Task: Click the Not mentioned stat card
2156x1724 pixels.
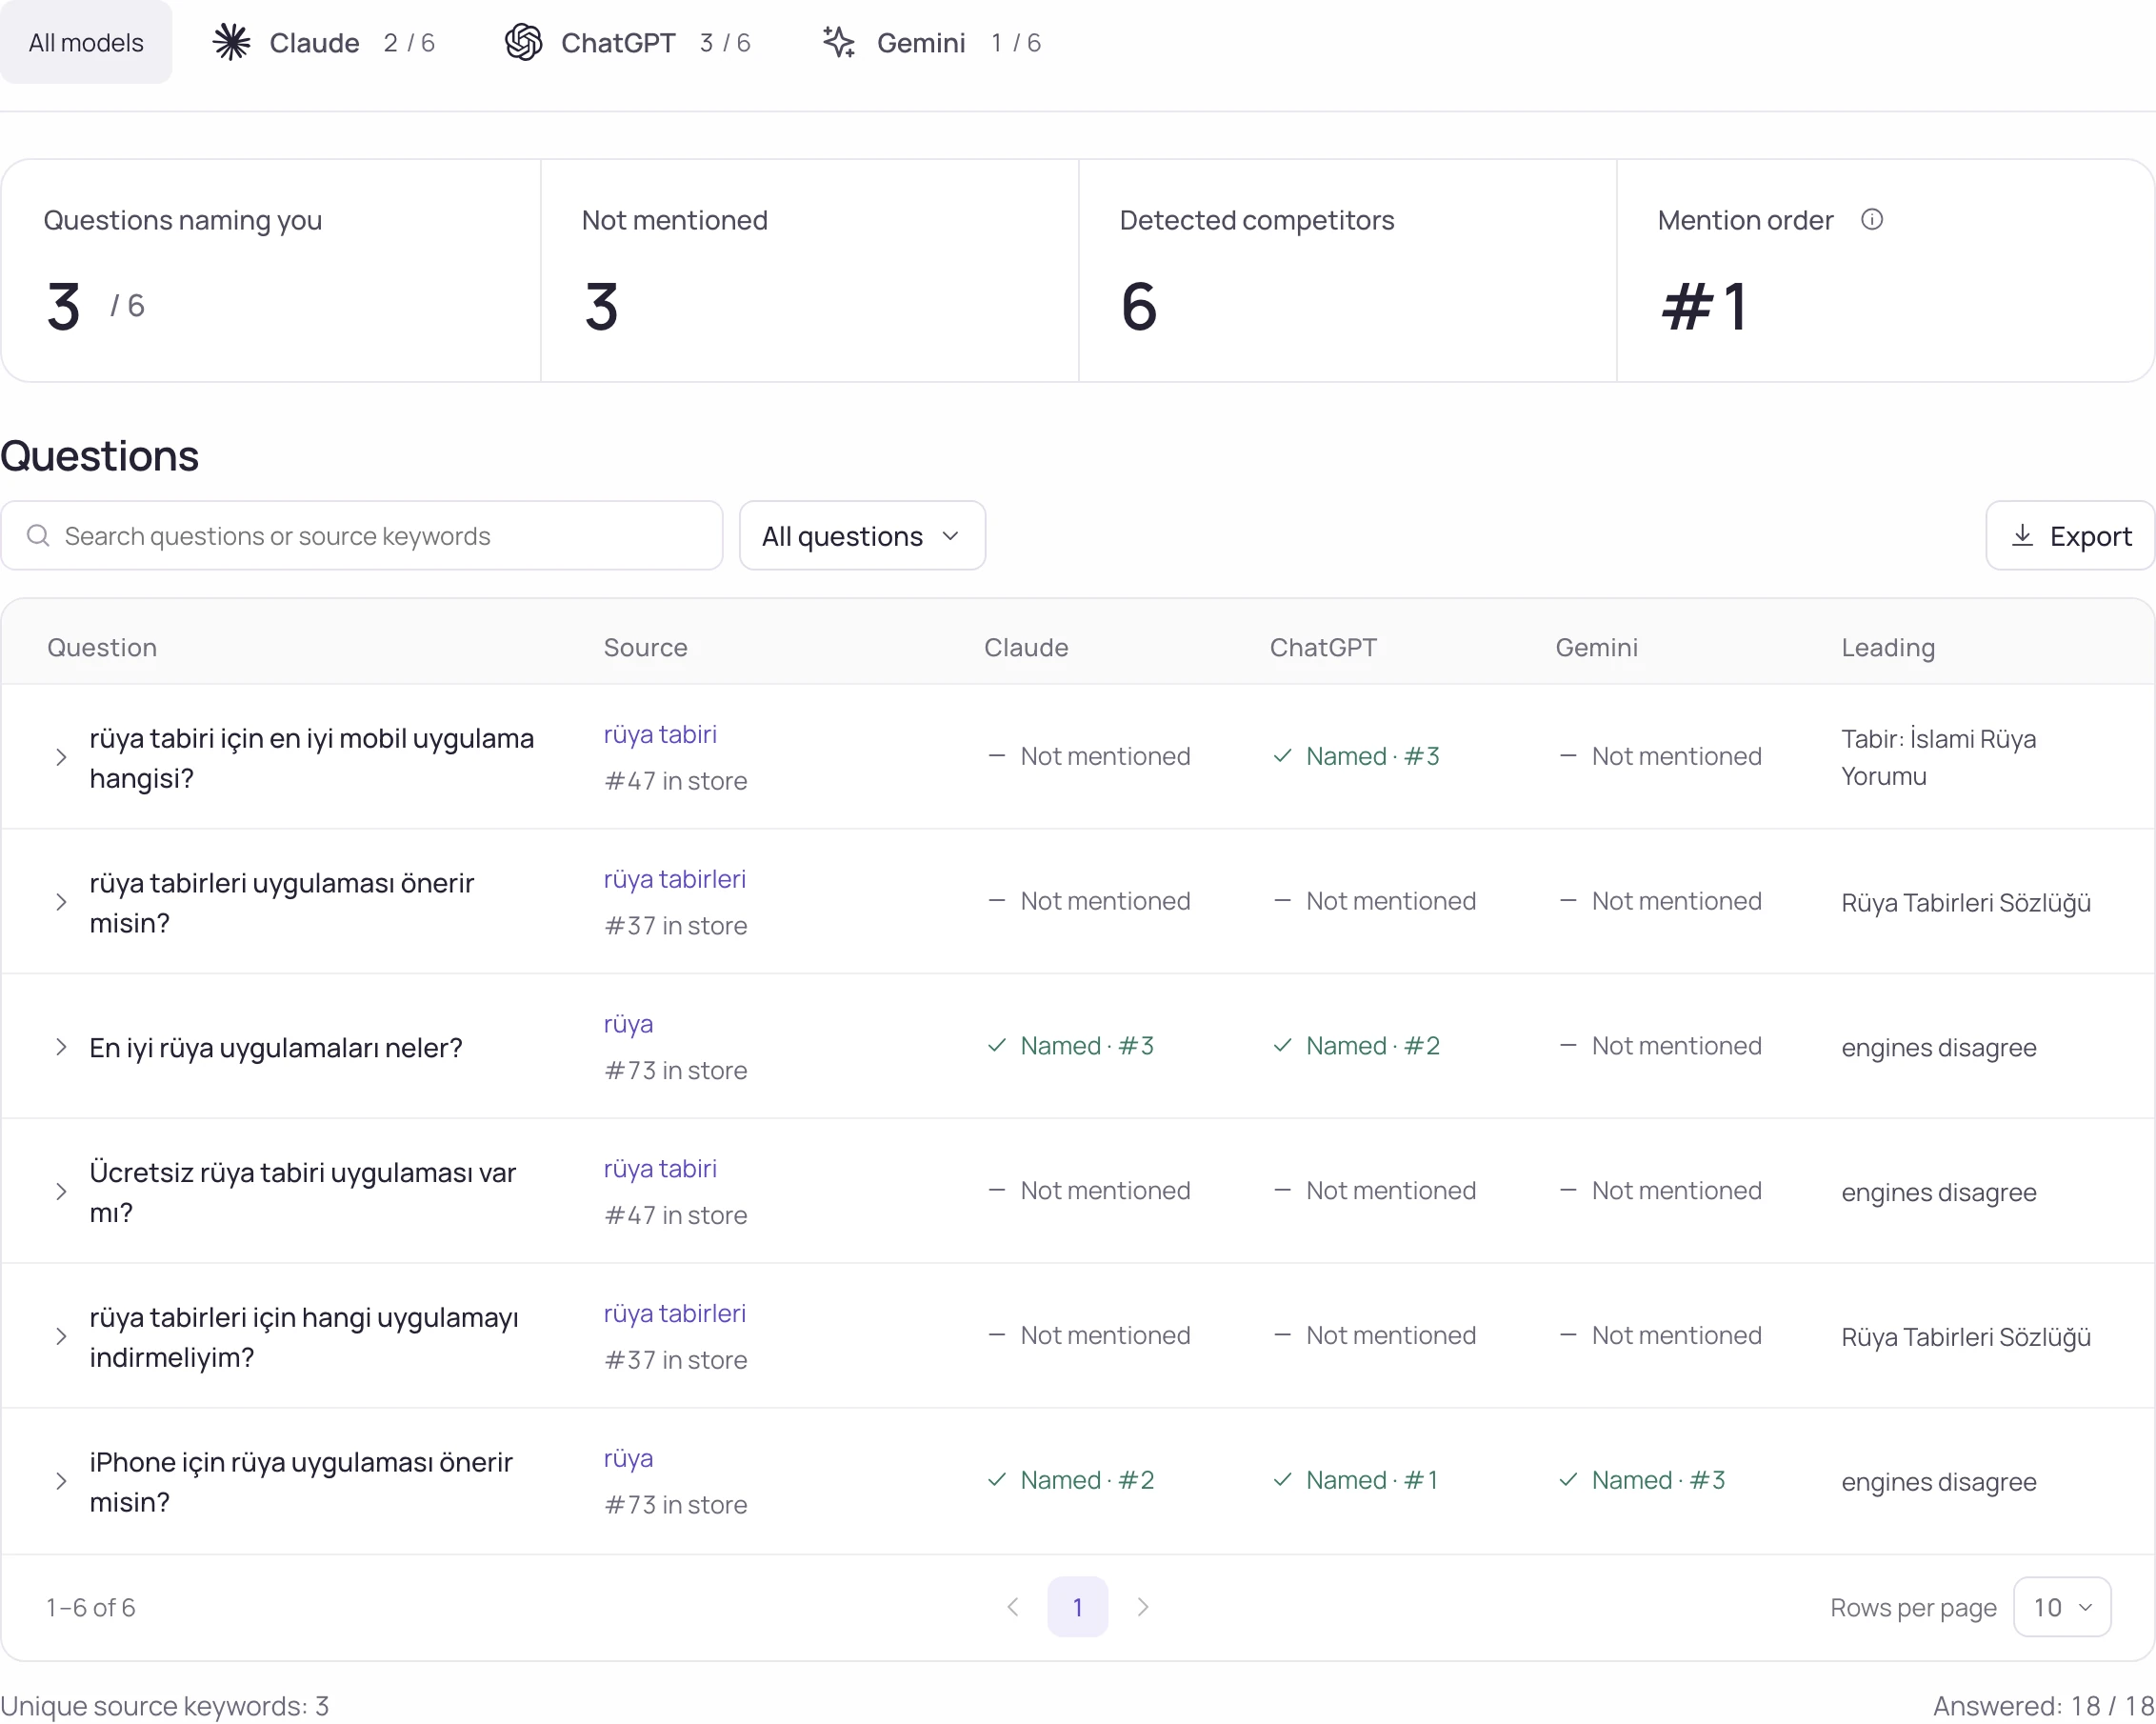Action: (x=810, y=271)
